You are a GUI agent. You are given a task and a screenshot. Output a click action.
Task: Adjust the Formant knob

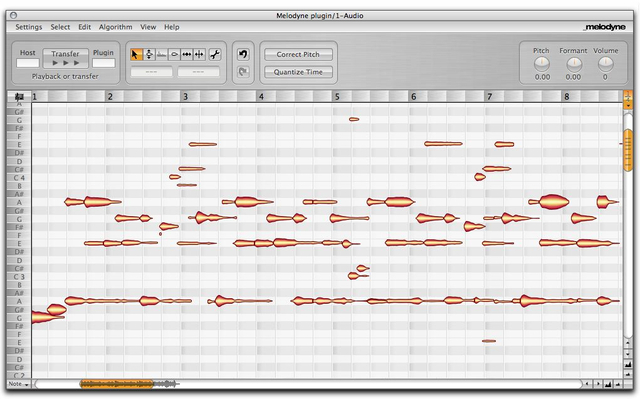[573, 64]
